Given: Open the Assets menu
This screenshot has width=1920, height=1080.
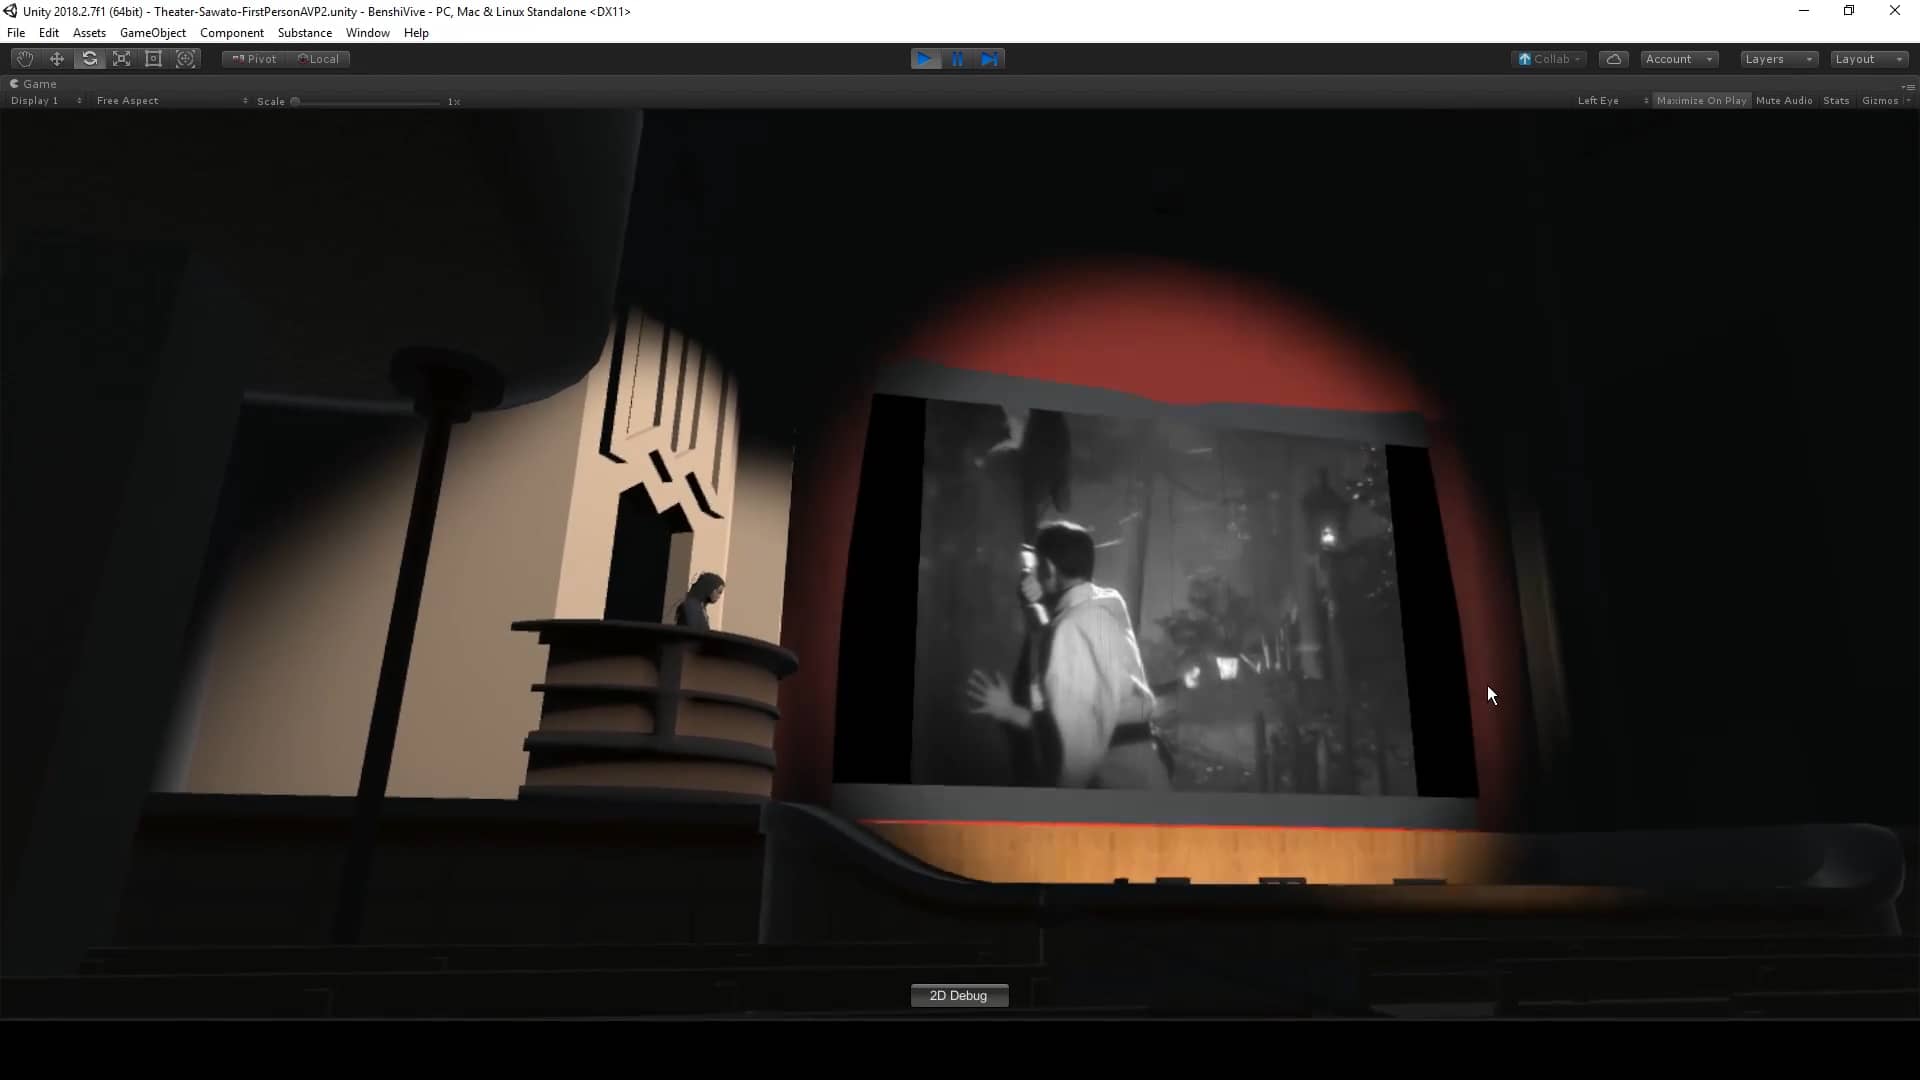Looking at the screenshot, I should pyautogui.click(x=89, y=33).
